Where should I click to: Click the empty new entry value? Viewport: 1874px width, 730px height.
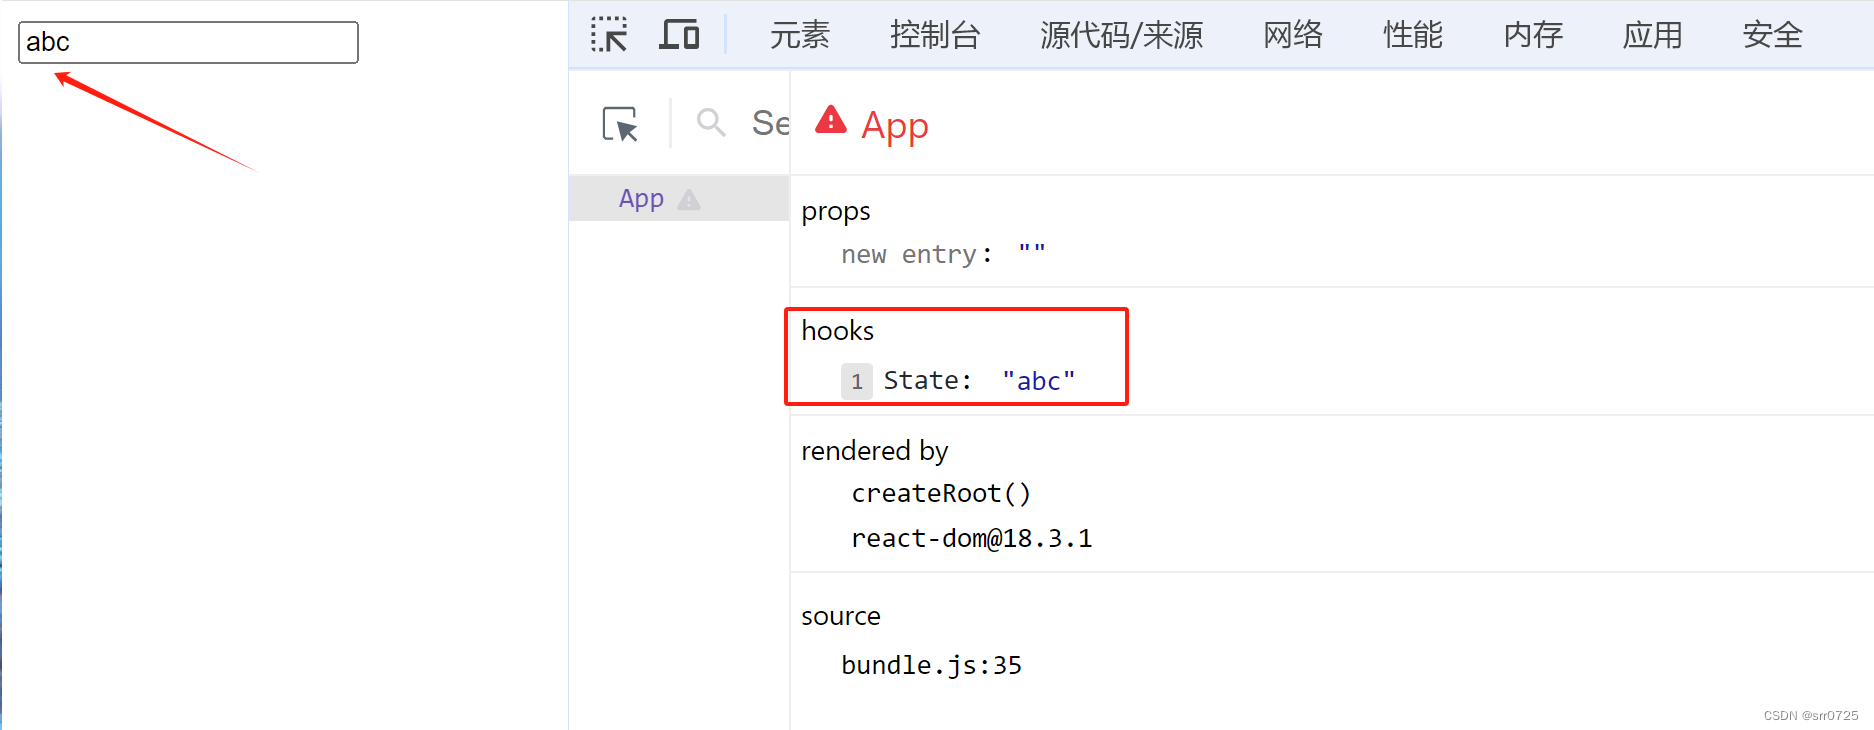click(x=1032, y=254)
